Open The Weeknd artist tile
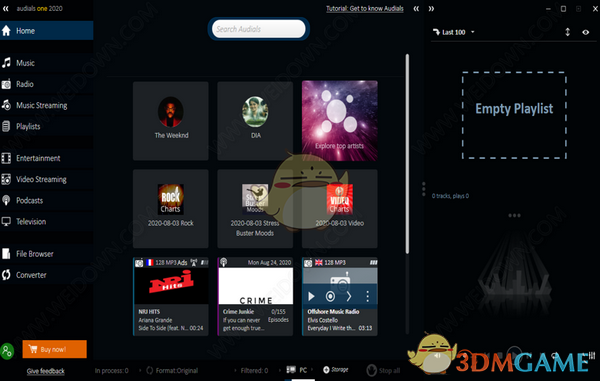Image resolution: width=600 pixels, height=381 pixels. [x=171, y=120]
